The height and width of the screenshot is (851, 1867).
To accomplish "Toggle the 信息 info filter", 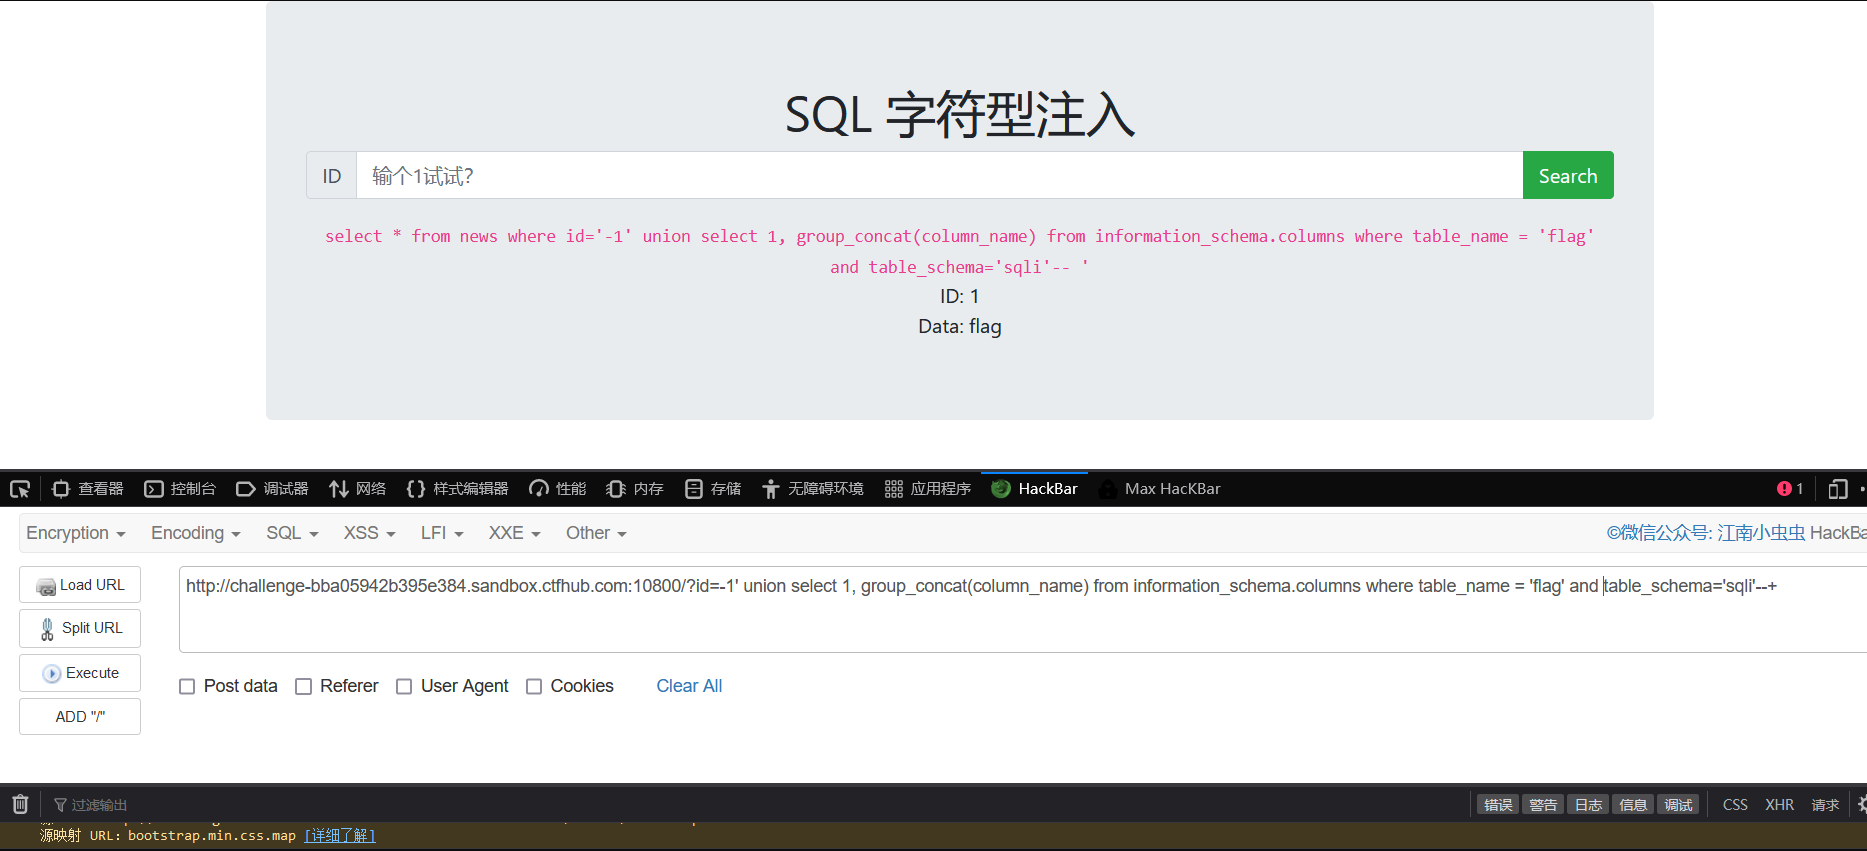I will click(1633, 805).
